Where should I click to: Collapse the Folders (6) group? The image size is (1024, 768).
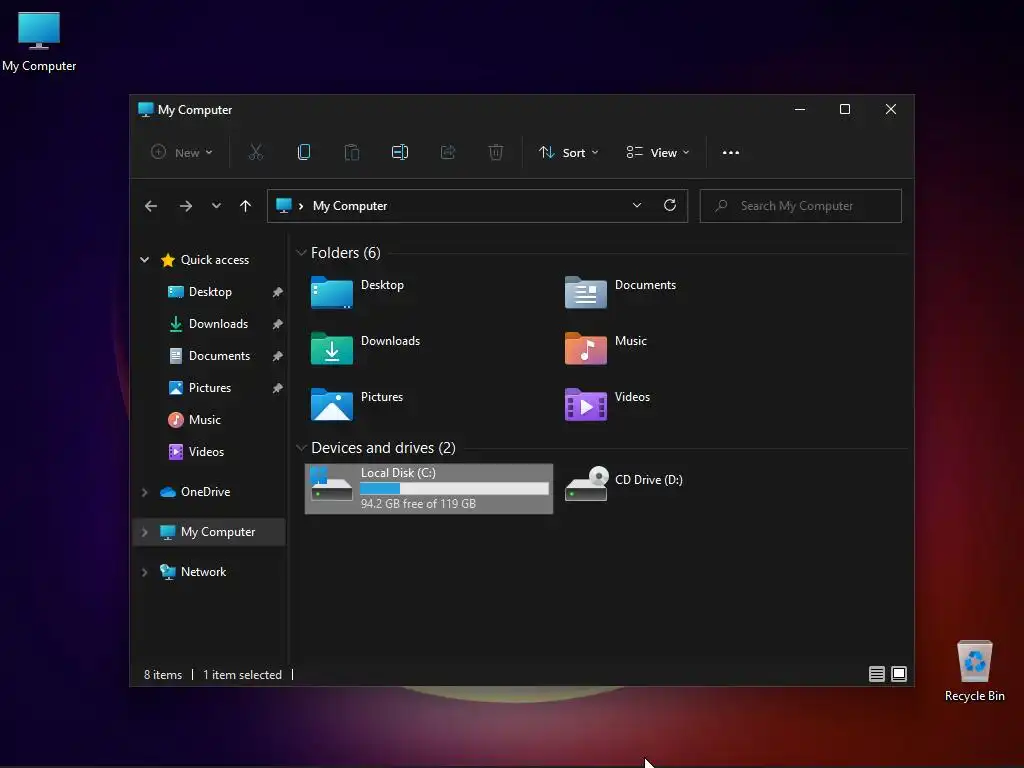301,252
